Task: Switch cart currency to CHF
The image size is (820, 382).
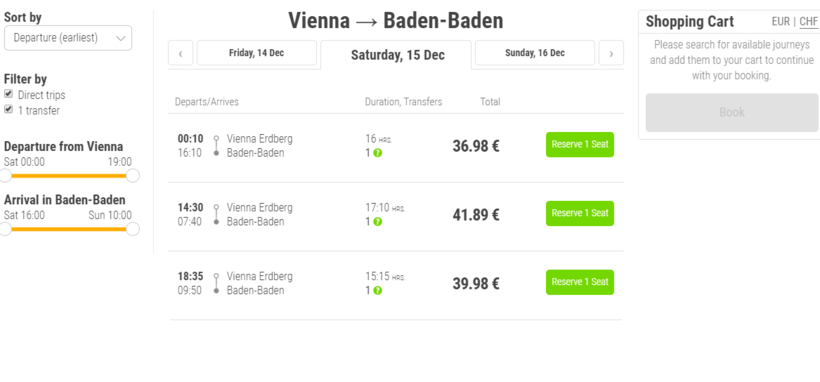Action: coord(808,22)
